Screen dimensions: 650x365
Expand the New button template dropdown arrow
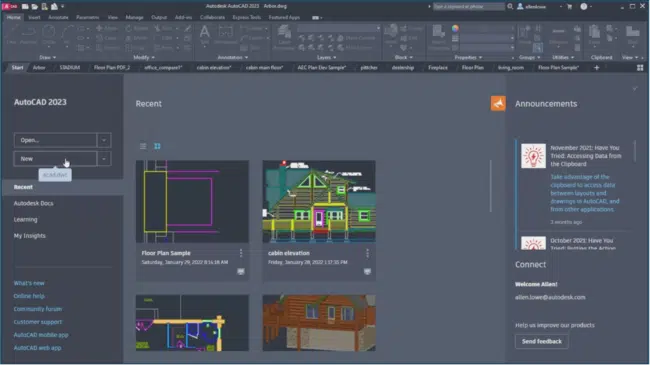(x=104, y=158)
